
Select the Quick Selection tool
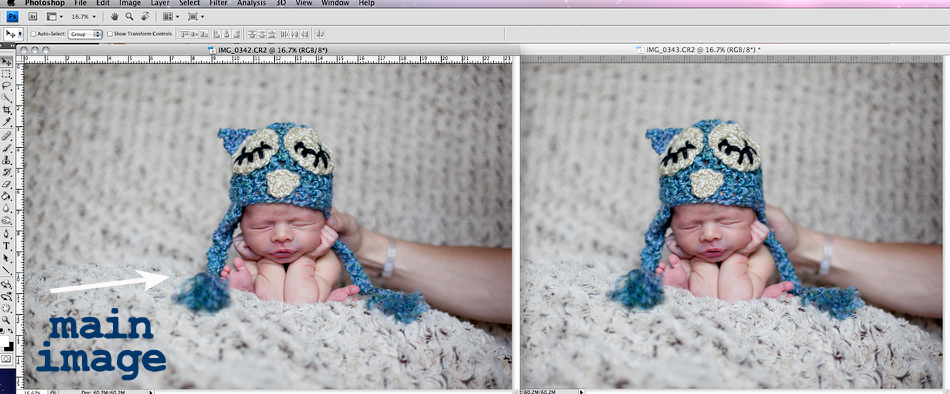7,98
